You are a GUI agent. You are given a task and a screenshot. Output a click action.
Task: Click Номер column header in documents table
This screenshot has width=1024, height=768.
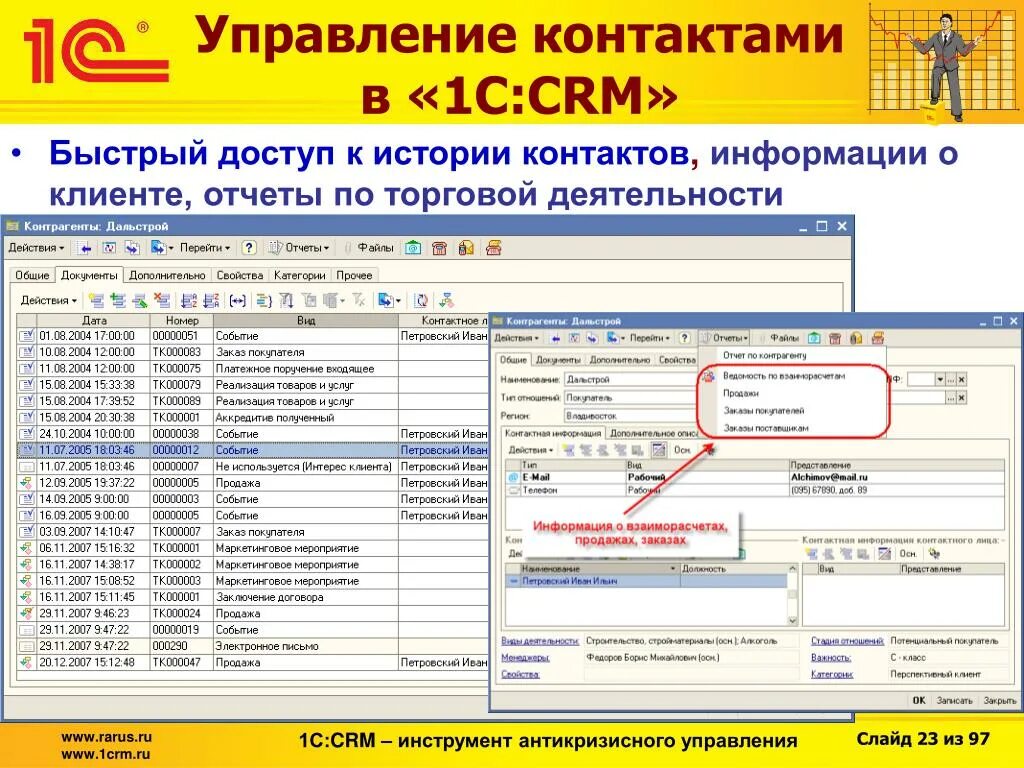[182, 321]
